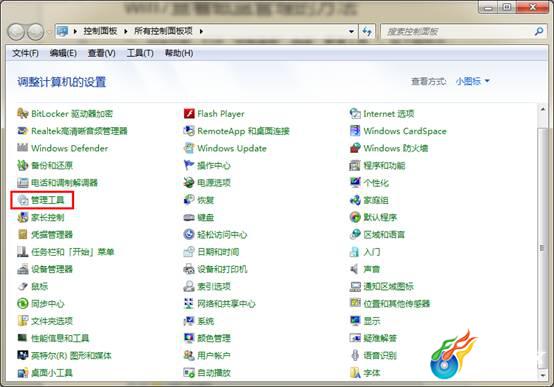Open the 英特尔(R) 图形和媒体 link
This screenshot has width=554, height=387.
point(71,356)
